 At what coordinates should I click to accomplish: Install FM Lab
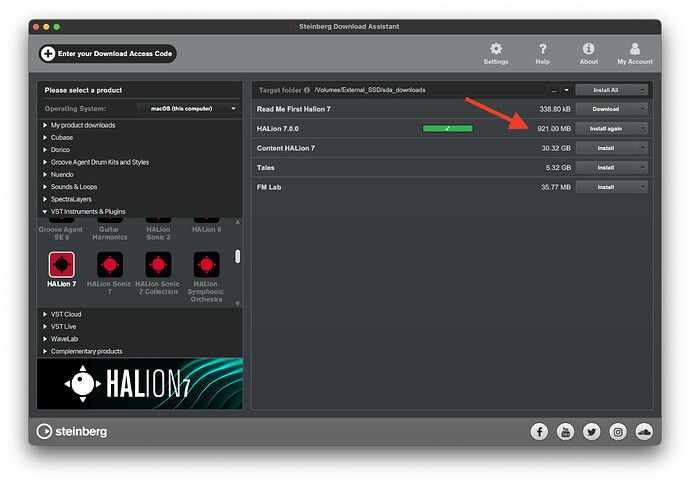(606, 187)
